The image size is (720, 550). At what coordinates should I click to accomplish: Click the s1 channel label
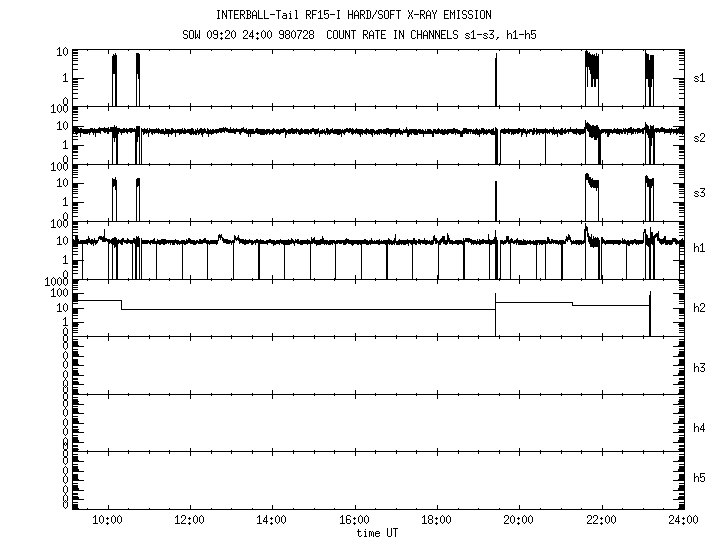point(700,77)
